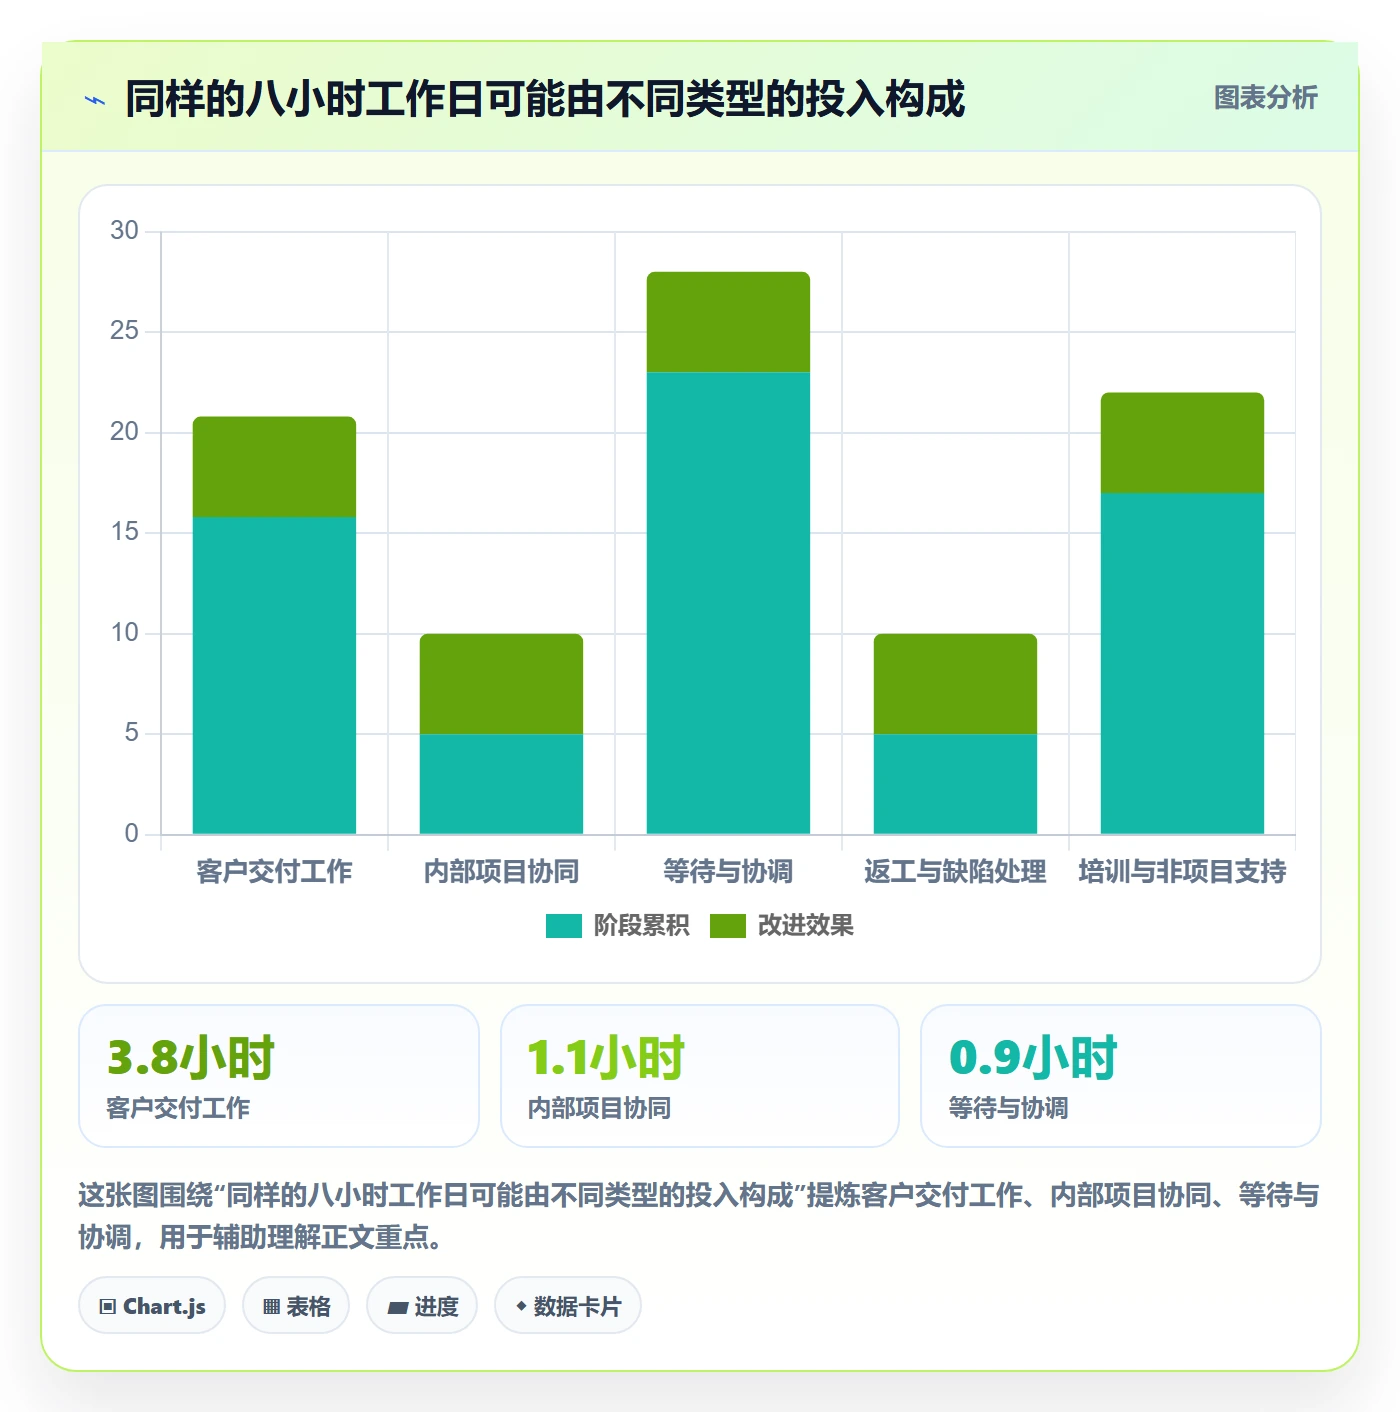
Task: Open the 3.8小时 客户交付工作 data card
Action: coord(279,1076)
